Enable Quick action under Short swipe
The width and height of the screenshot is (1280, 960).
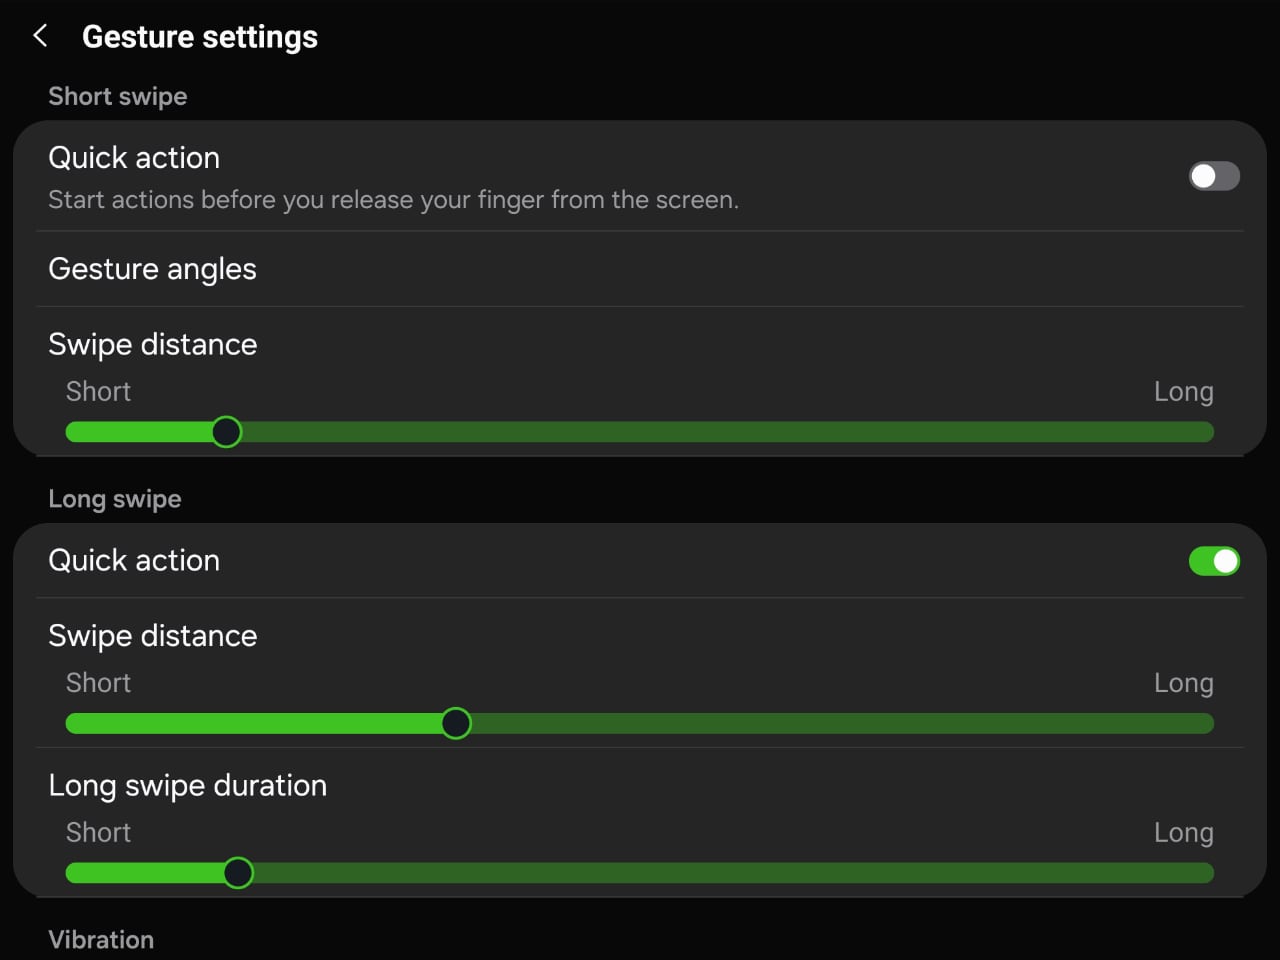coord(1214,176)
